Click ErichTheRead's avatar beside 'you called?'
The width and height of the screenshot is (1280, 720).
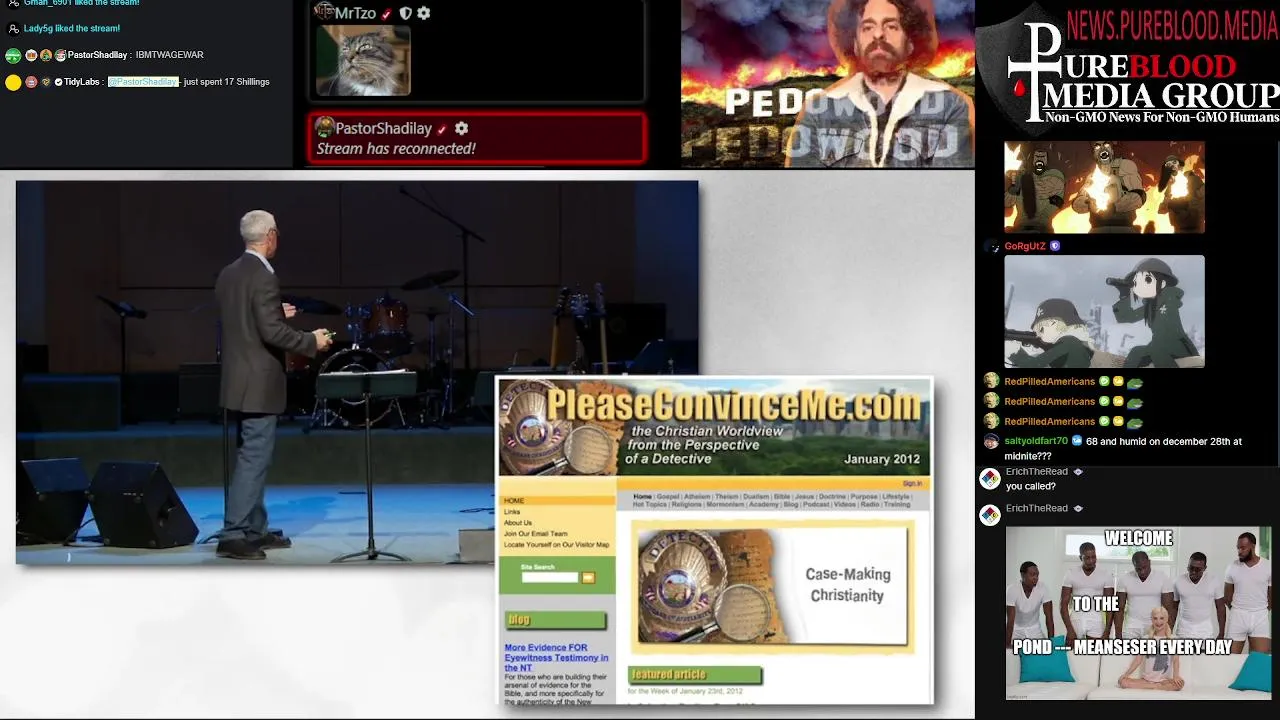[x=990, y=479]
